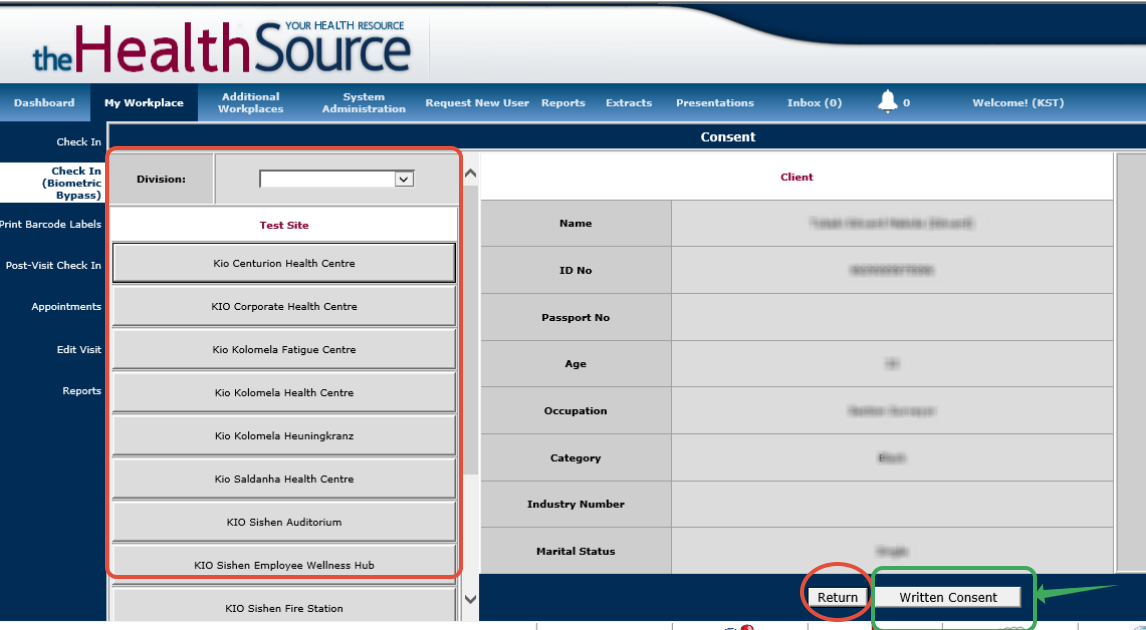Click the Return button

coord(838,597)
